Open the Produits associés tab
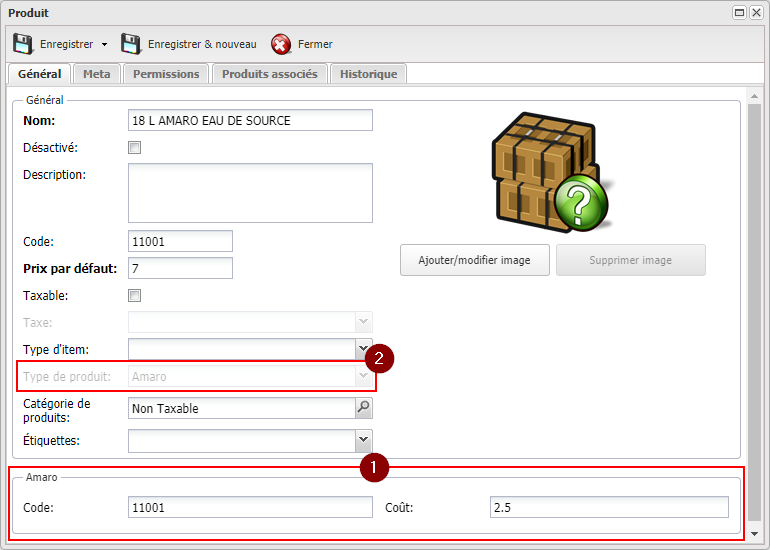Viewport: 770px width, 550px height. [270, 74]
